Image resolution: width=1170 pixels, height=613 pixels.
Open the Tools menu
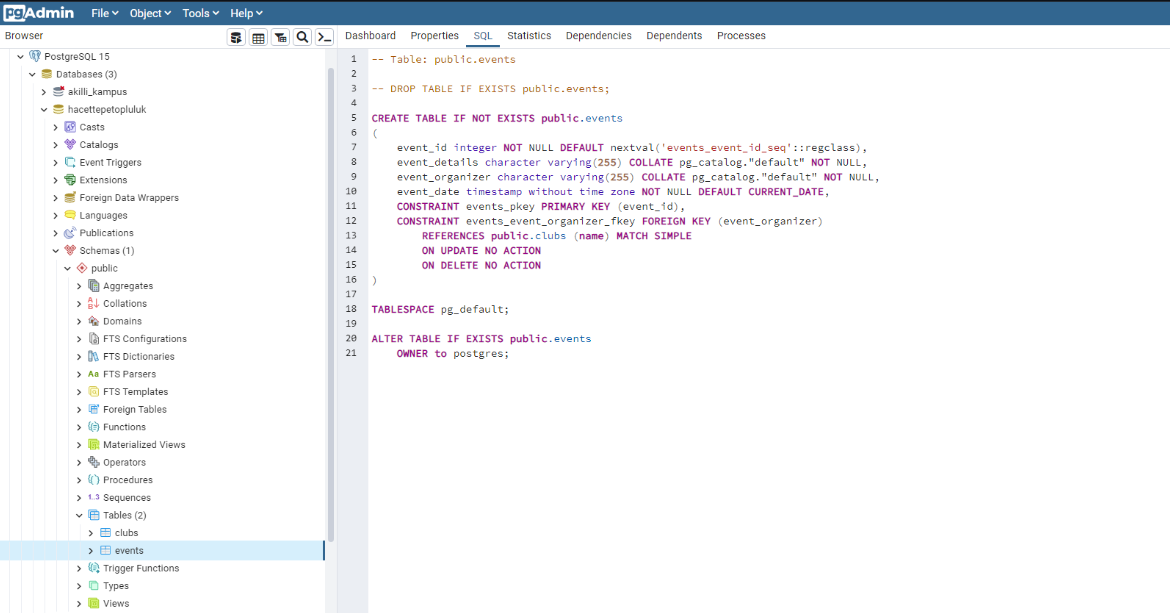tap(199, 12)
